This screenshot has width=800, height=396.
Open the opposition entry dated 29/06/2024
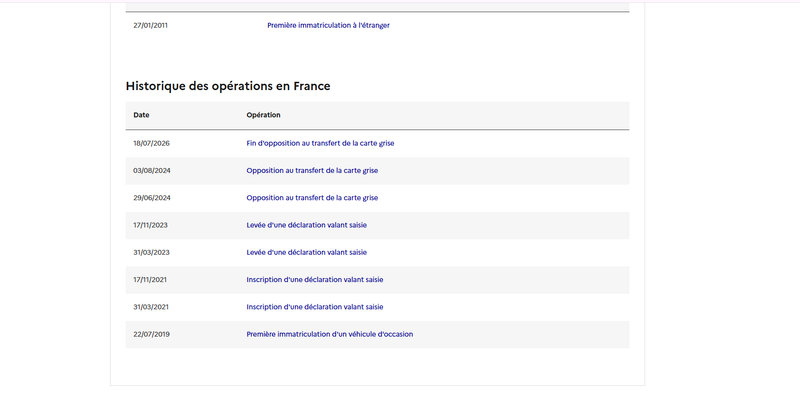pyautogui.click(x=312, y=197)
